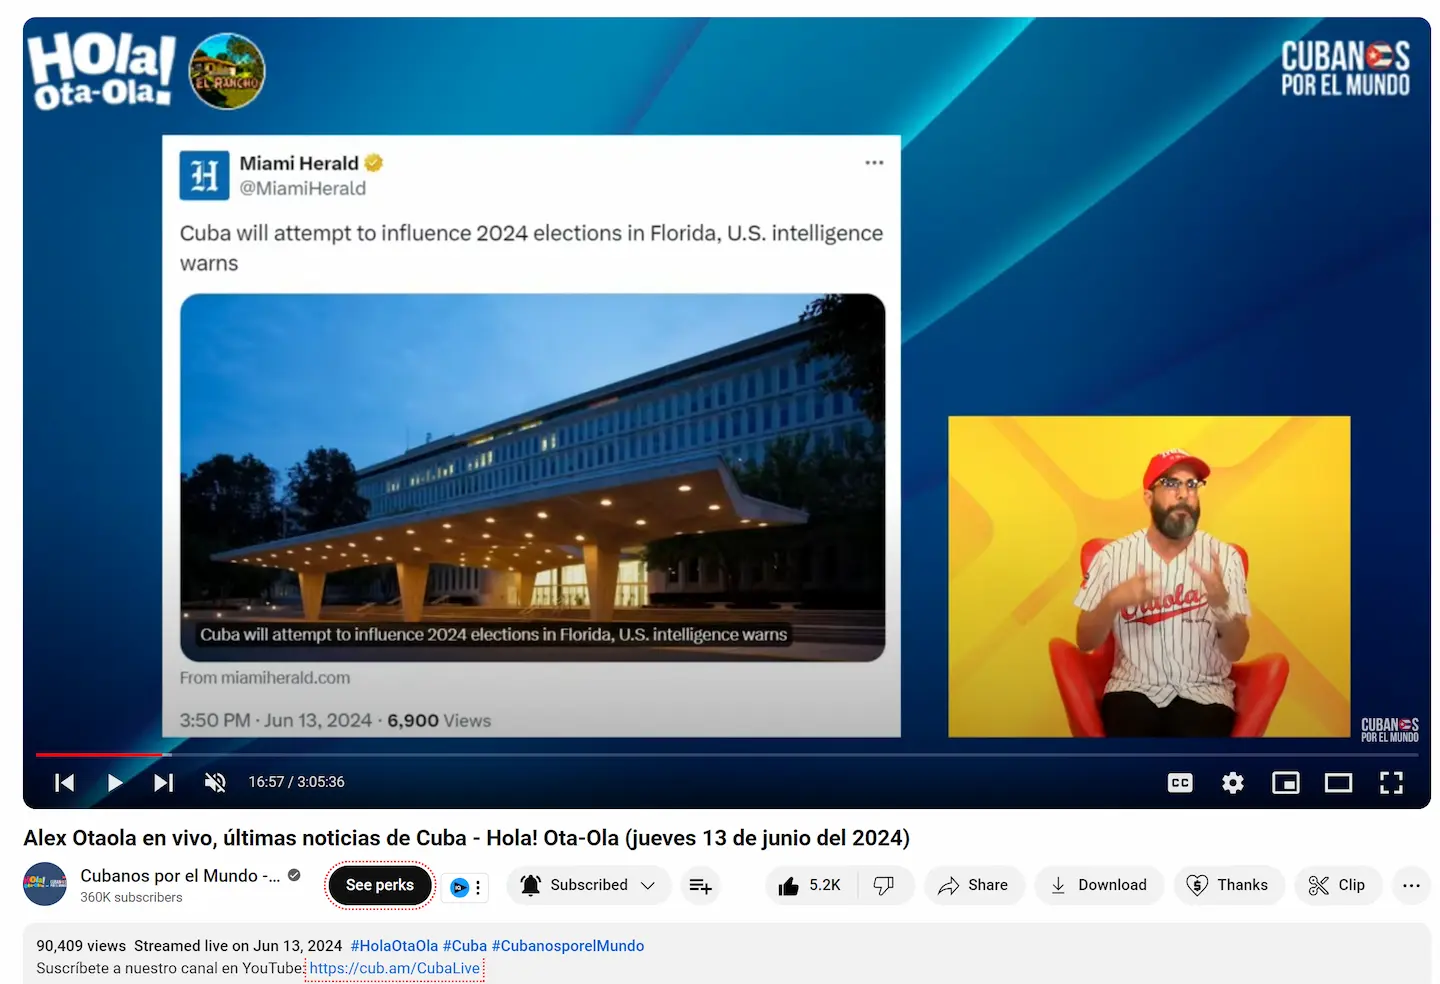Click the Subscribed bell icon
The image size is (1440, 984).
tap(531, 885)
